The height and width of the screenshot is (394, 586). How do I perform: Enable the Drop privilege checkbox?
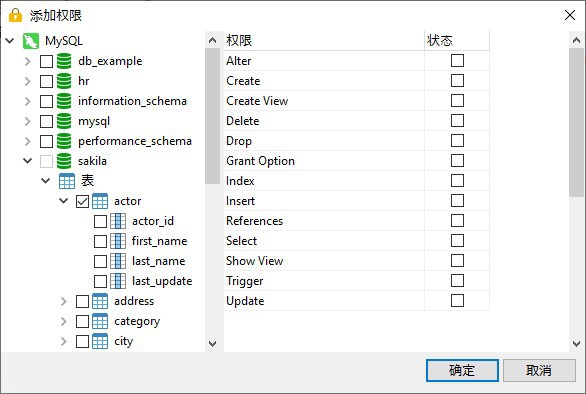click(x=457, y=141)
